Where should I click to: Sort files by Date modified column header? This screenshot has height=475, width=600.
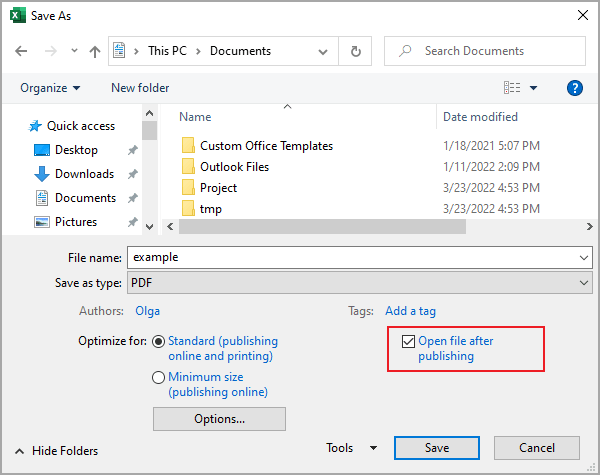(480, 117)
